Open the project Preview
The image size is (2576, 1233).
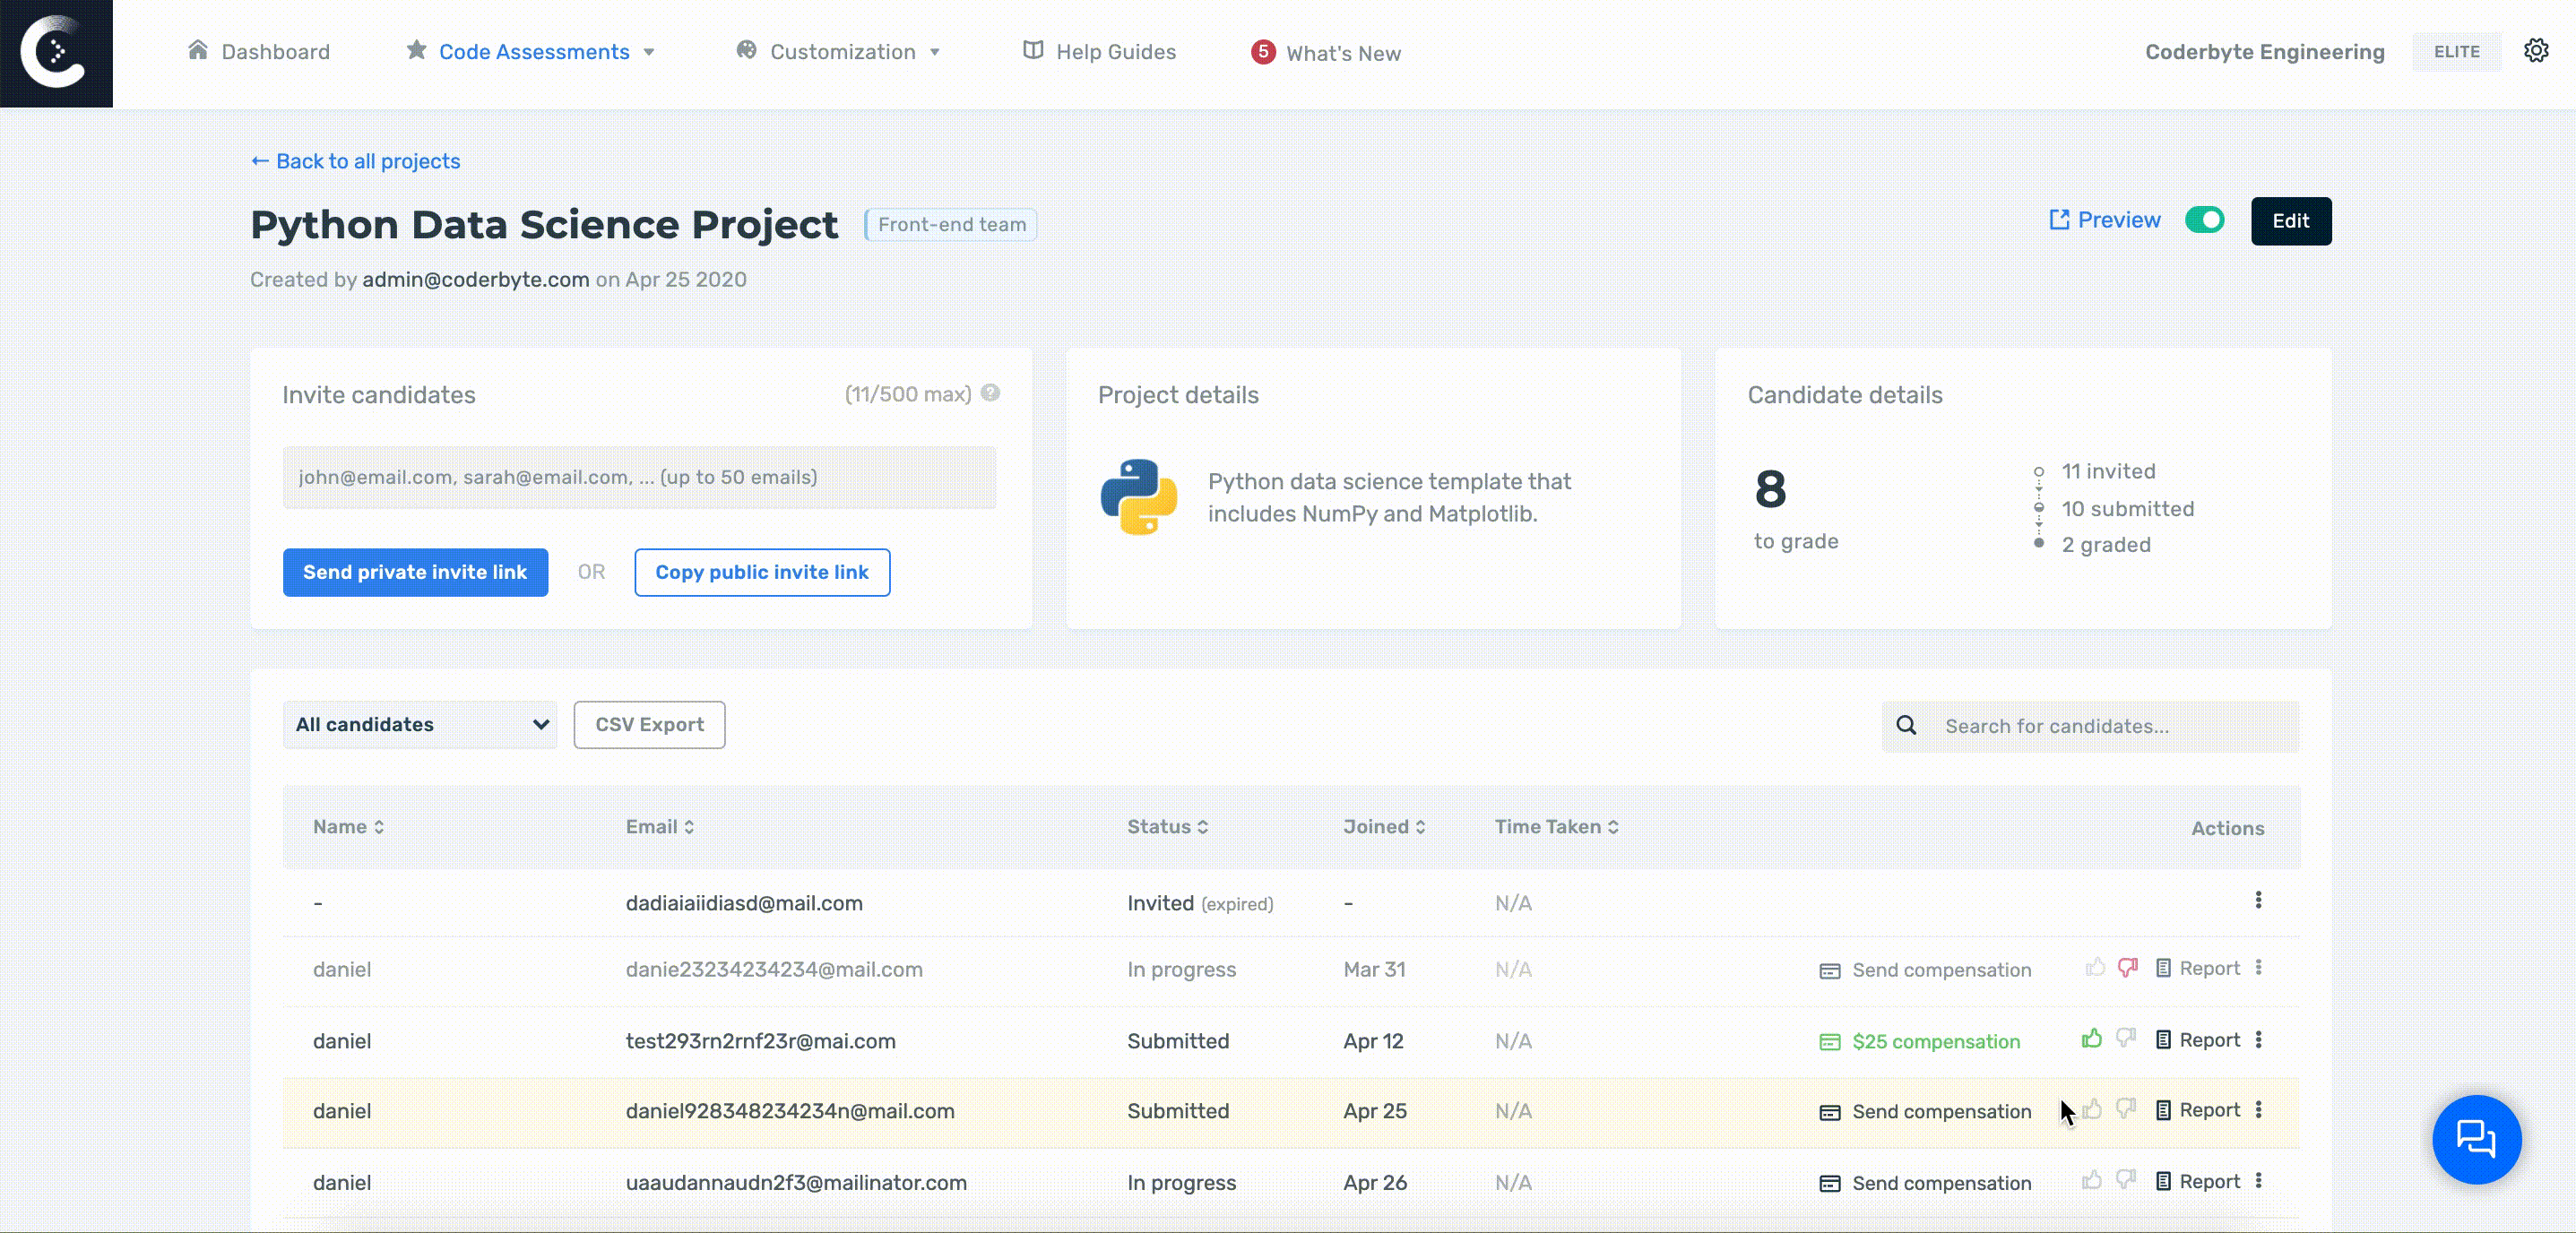[2104, 220]
